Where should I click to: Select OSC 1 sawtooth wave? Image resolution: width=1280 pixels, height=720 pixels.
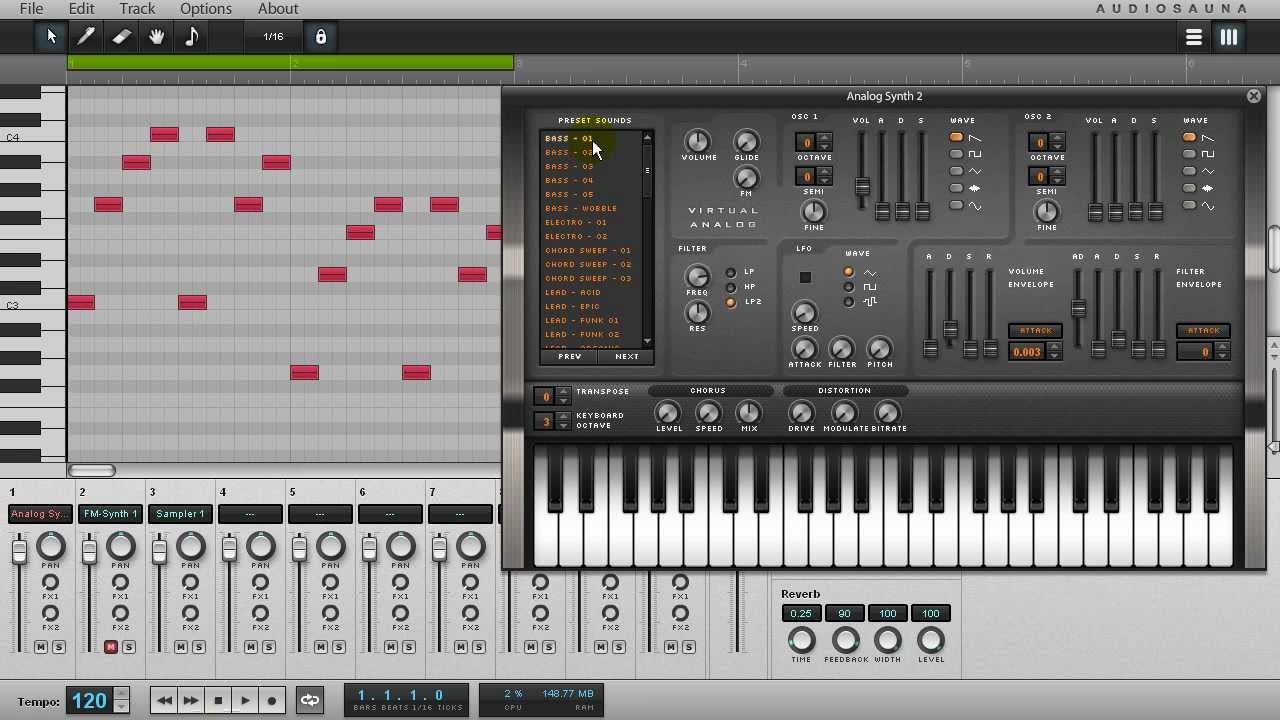click(x=957, y=137)
